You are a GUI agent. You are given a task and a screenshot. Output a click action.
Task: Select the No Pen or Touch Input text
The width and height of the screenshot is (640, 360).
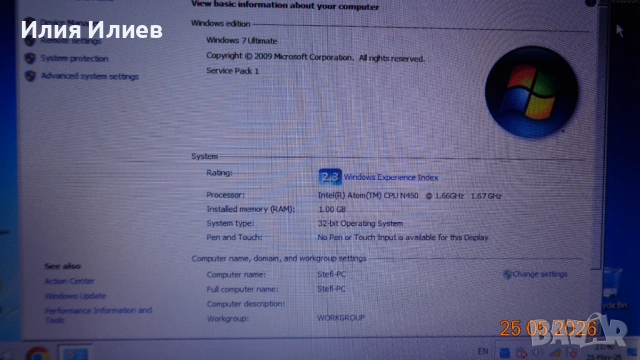[x=403, y=238]
